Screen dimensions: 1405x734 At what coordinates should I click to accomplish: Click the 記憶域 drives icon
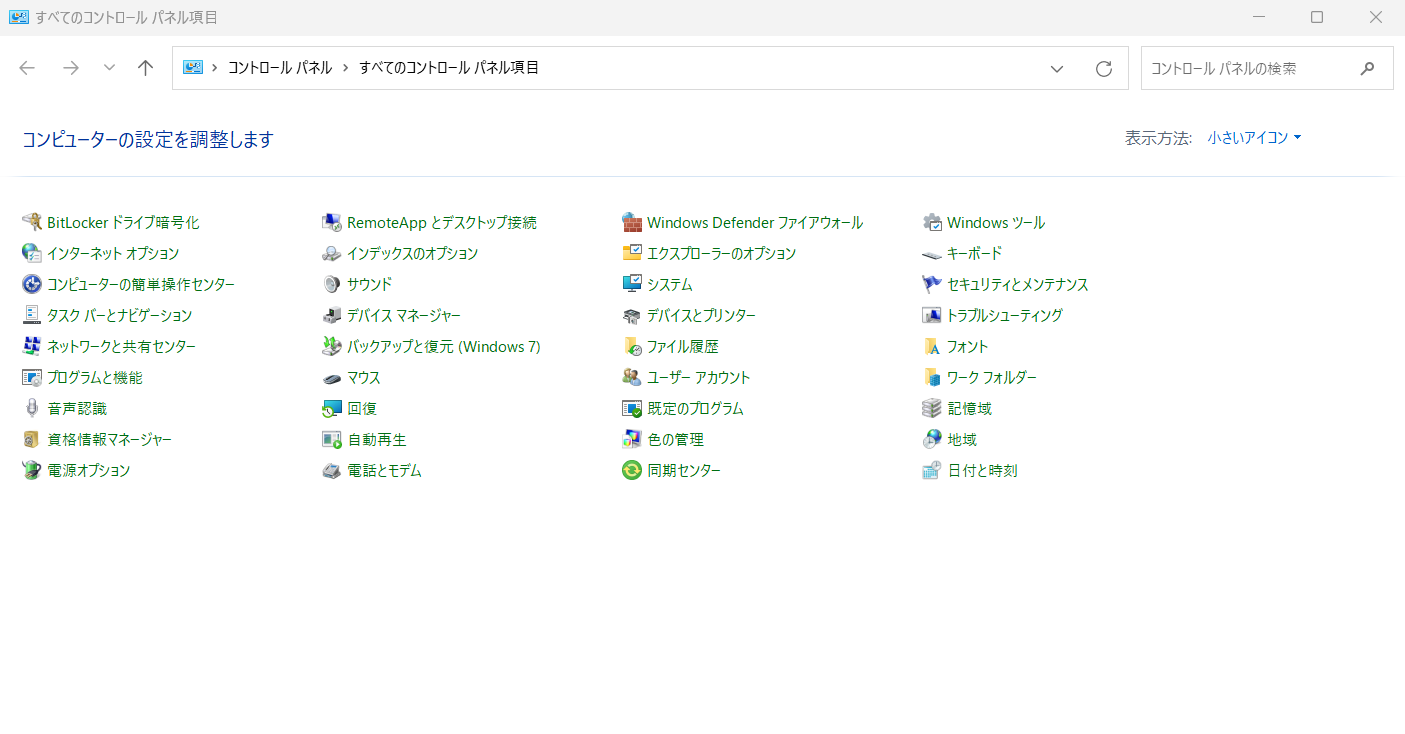point(932,408)
